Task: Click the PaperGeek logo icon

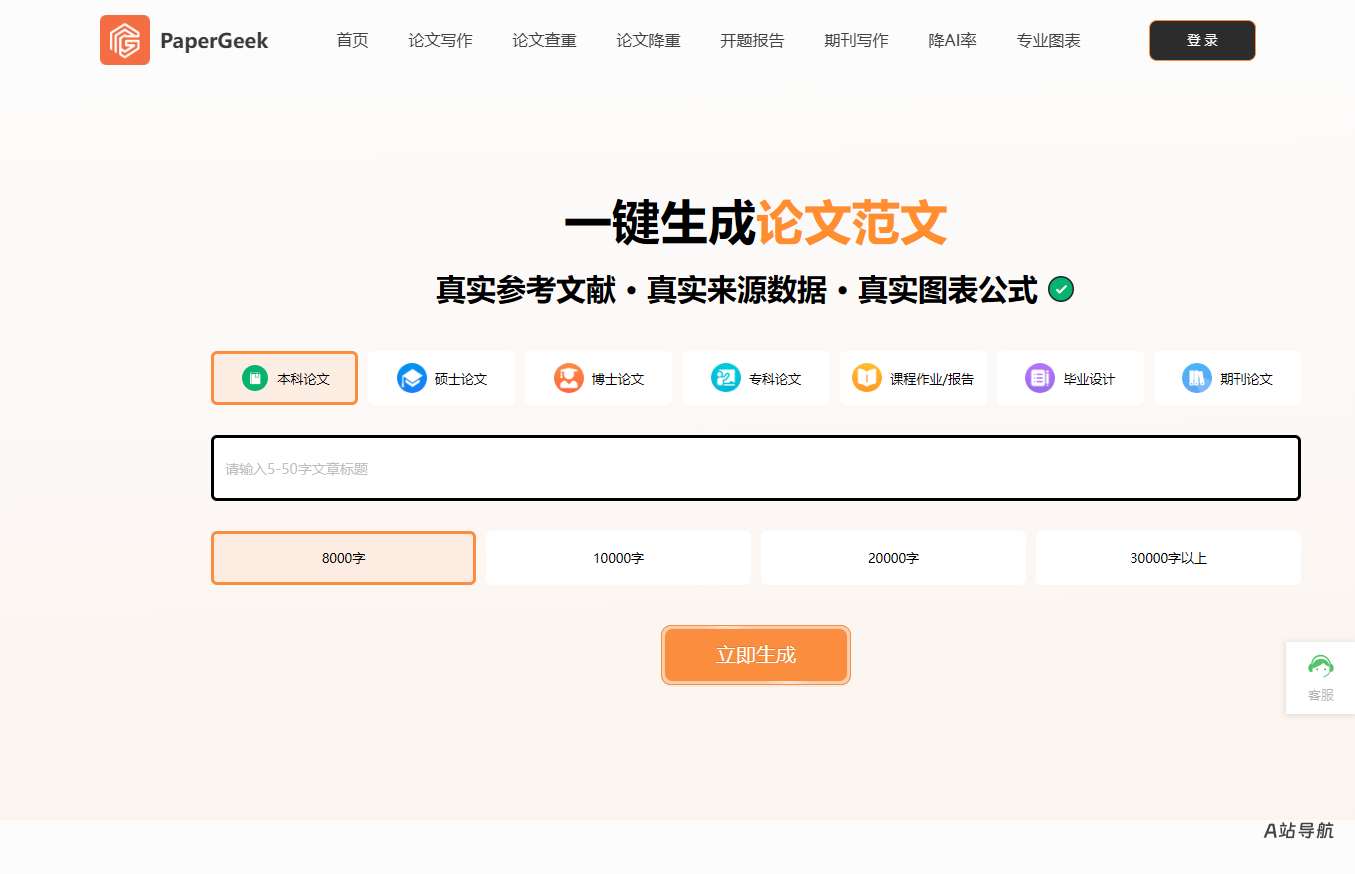Action: tap(125, 40)
